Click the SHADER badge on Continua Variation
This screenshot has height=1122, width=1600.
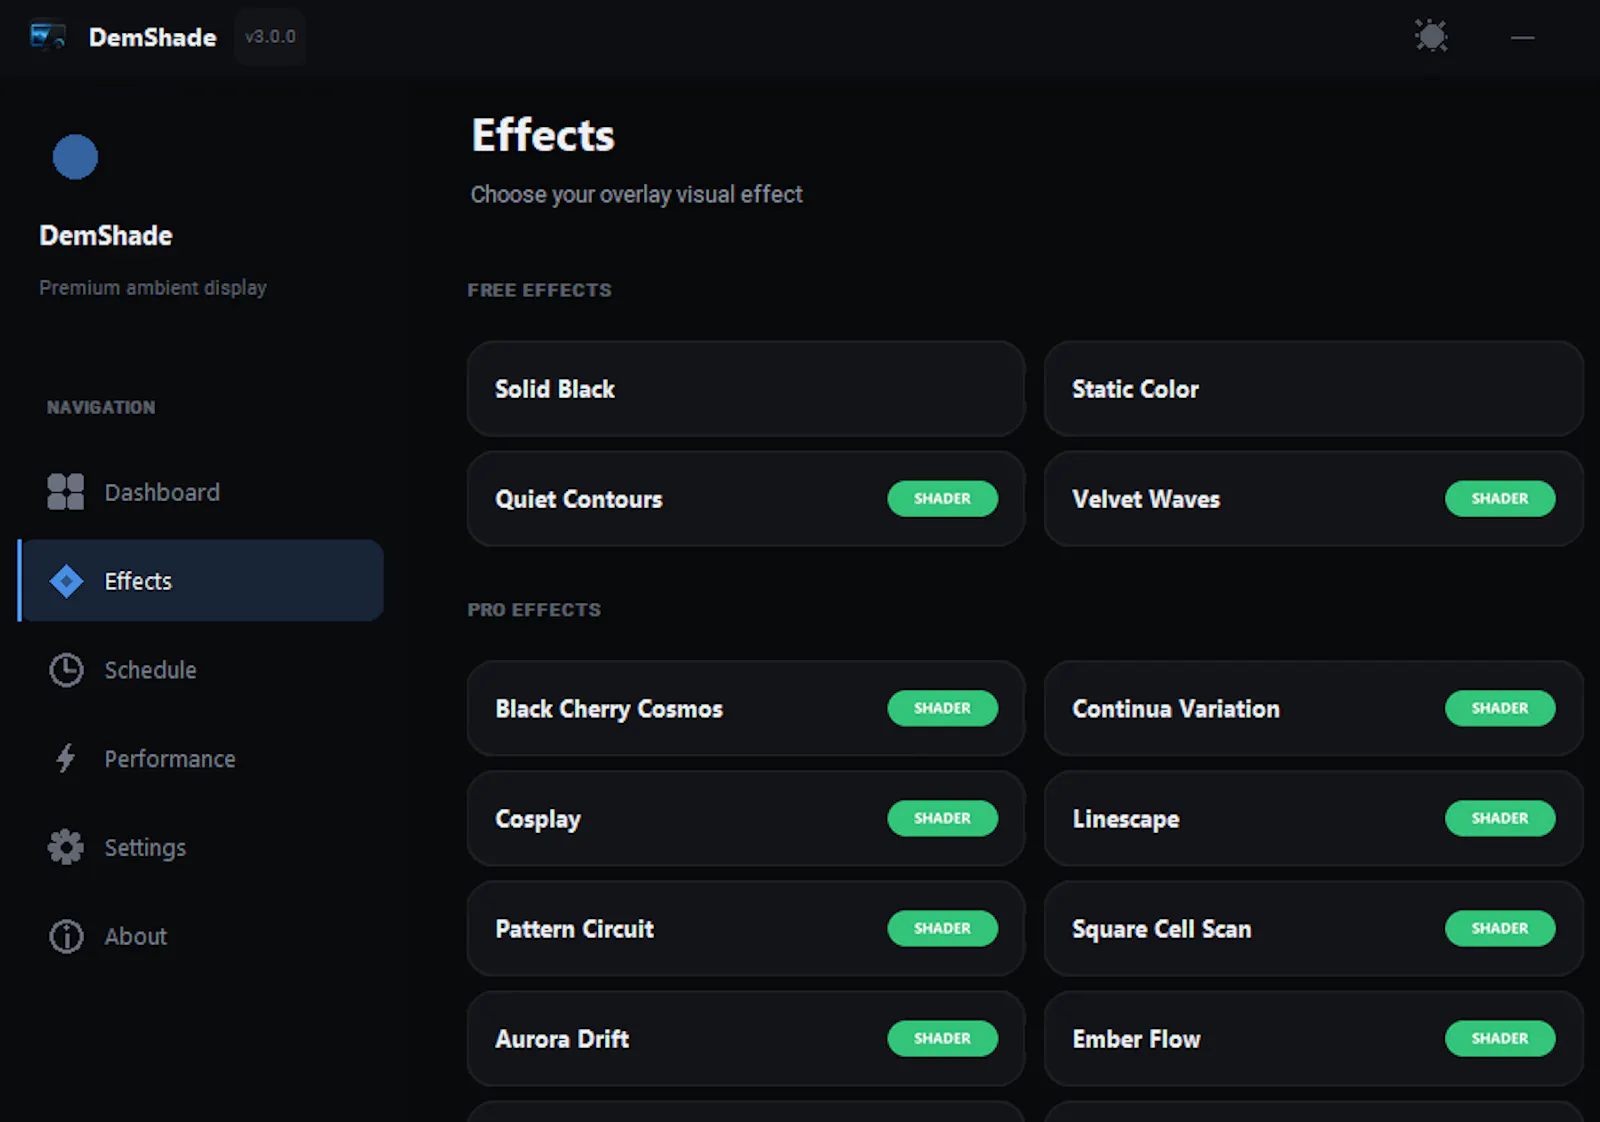(1499, 708)
